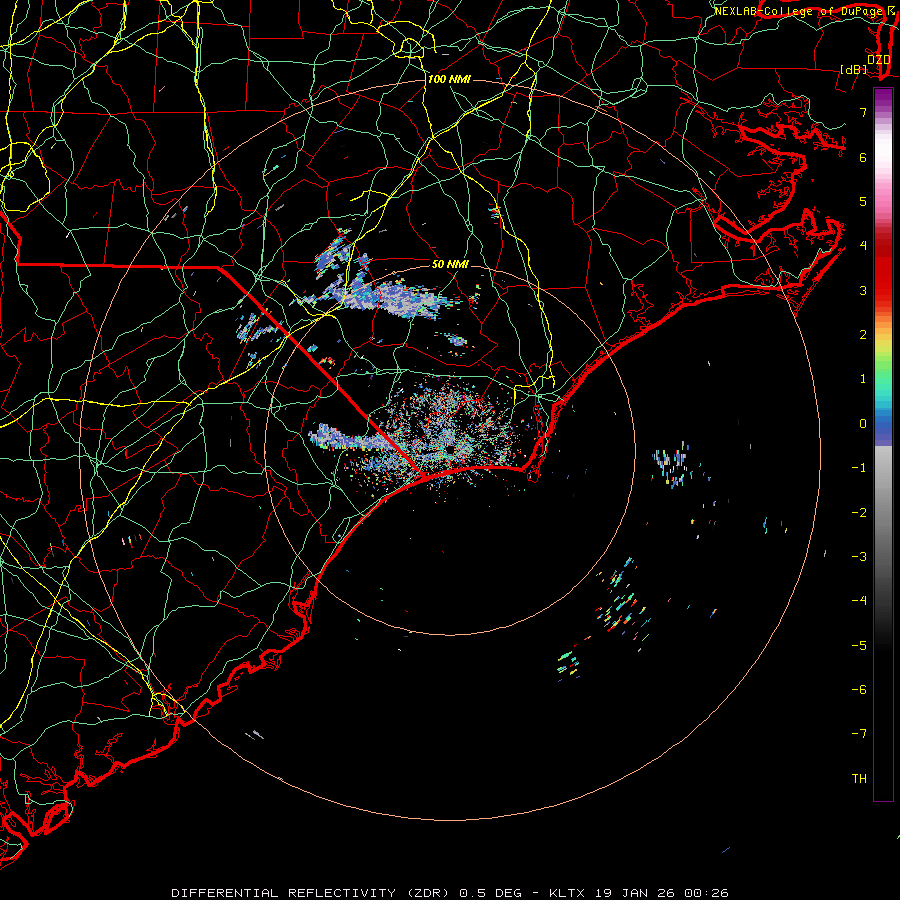Click the 7 value on the color scale
The height and width of the screenshot is (900, 900).
point(863,113)
